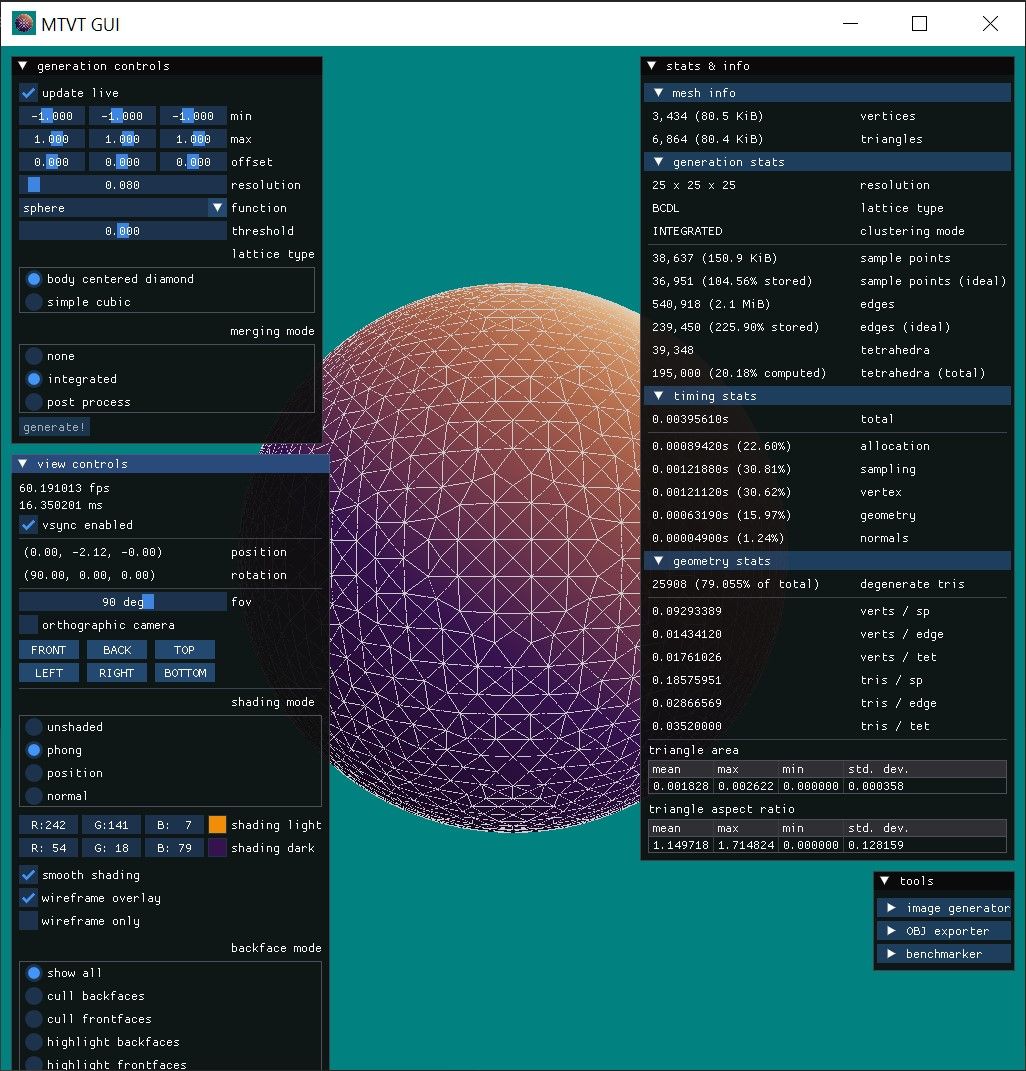
Task: Open the function dropdown showing sphere
Action: pyautogui.click(x=124, y=208)
